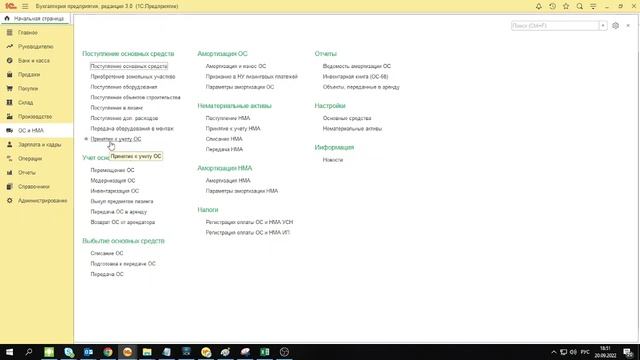This screenshot has height=360, width=640.
Task: Open Принятие к учету НМА
Action: (233, 129)
